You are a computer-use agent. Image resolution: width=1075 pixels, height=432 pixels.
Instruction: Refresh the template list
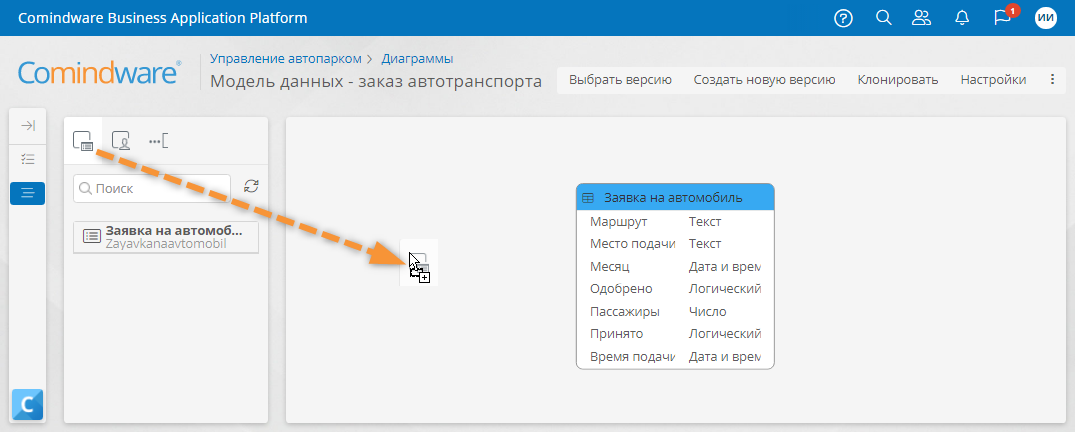(252, 187)
